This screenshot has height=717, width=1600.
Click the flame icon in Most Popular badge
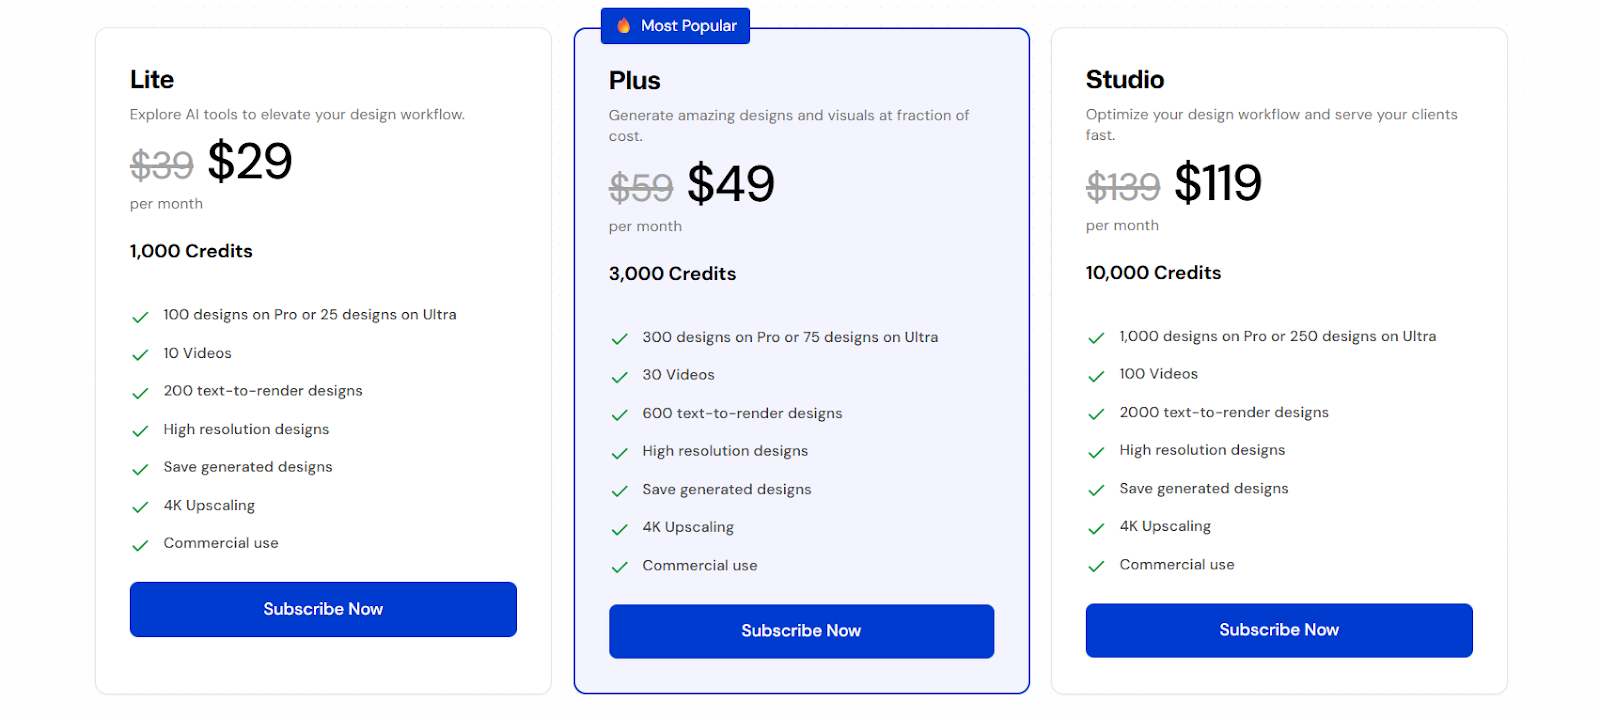[624, 26]
